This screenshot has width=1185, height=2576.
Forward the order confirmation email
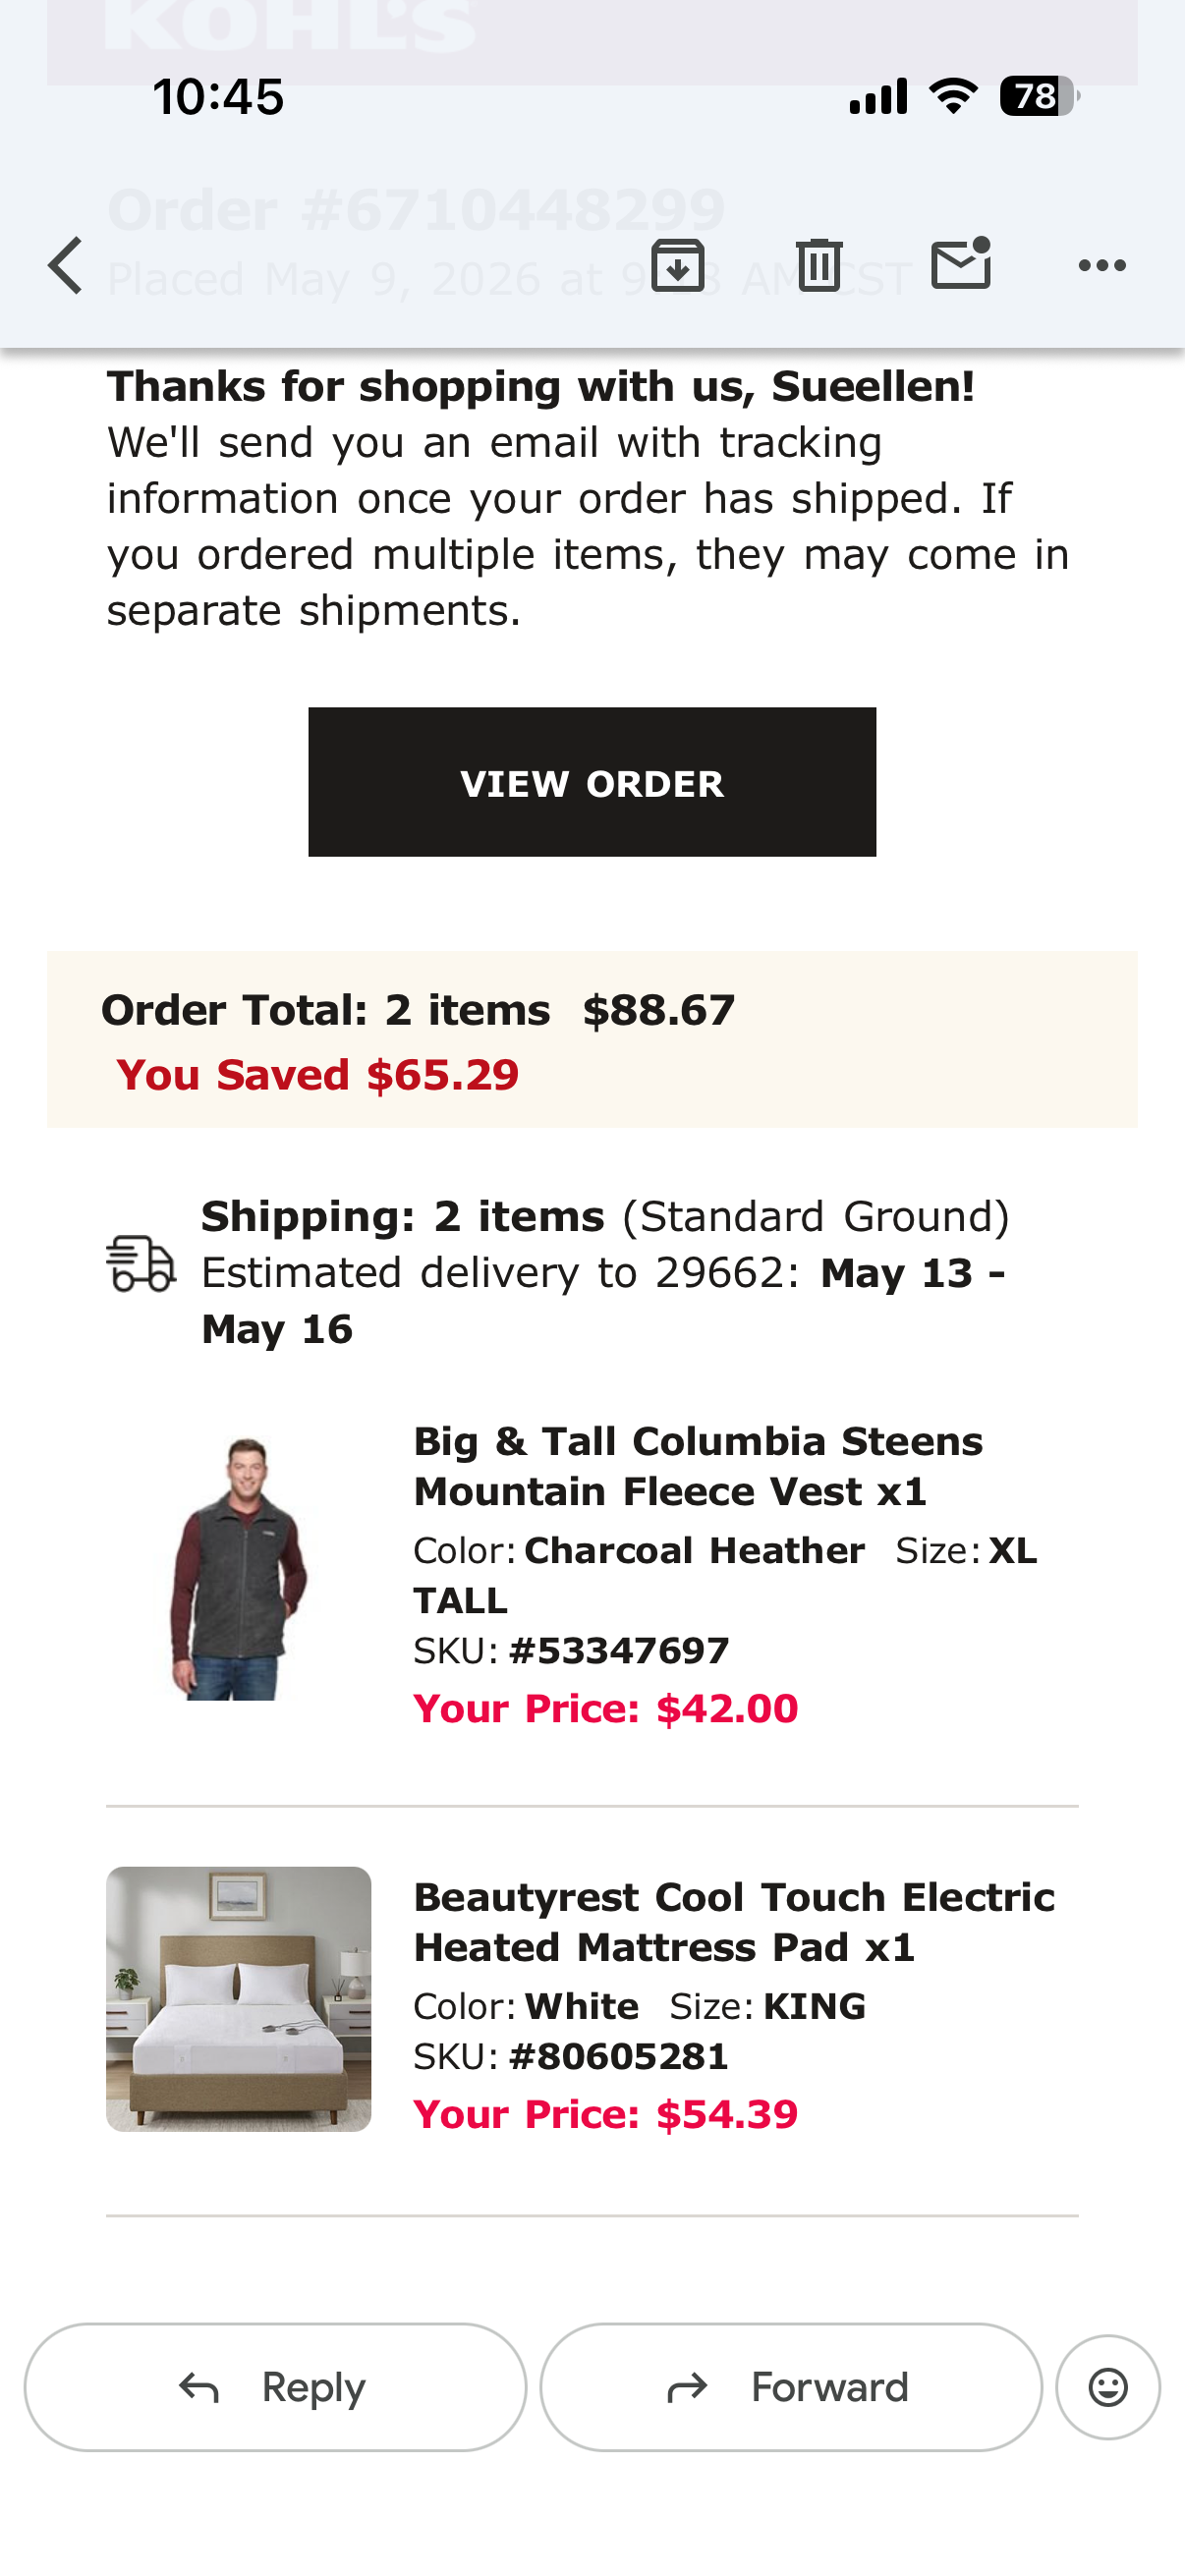pos(791,2387)
